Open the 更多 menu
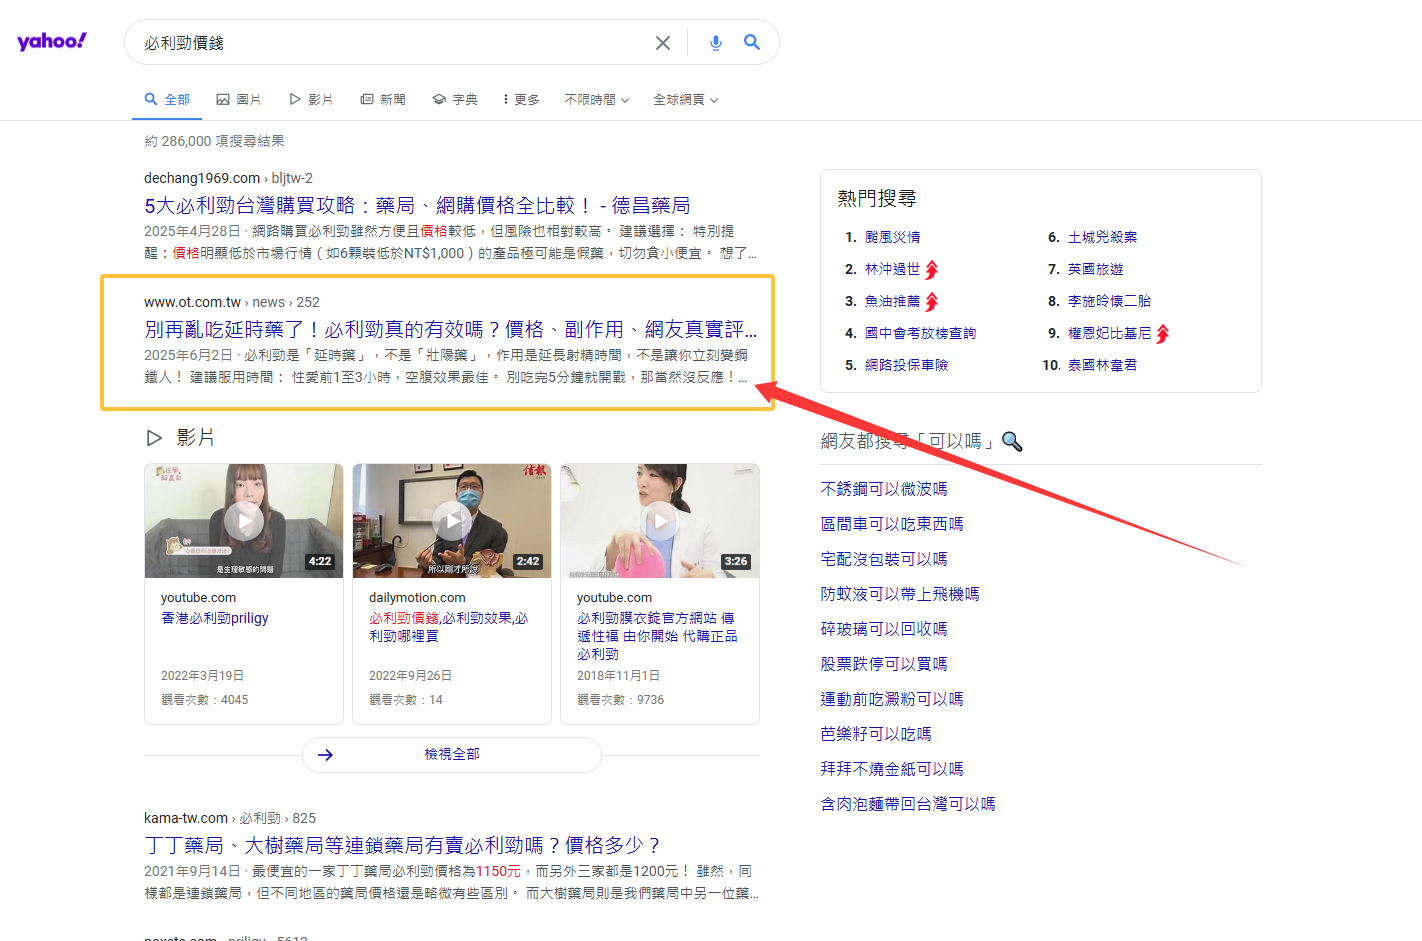 pos(521,99)
